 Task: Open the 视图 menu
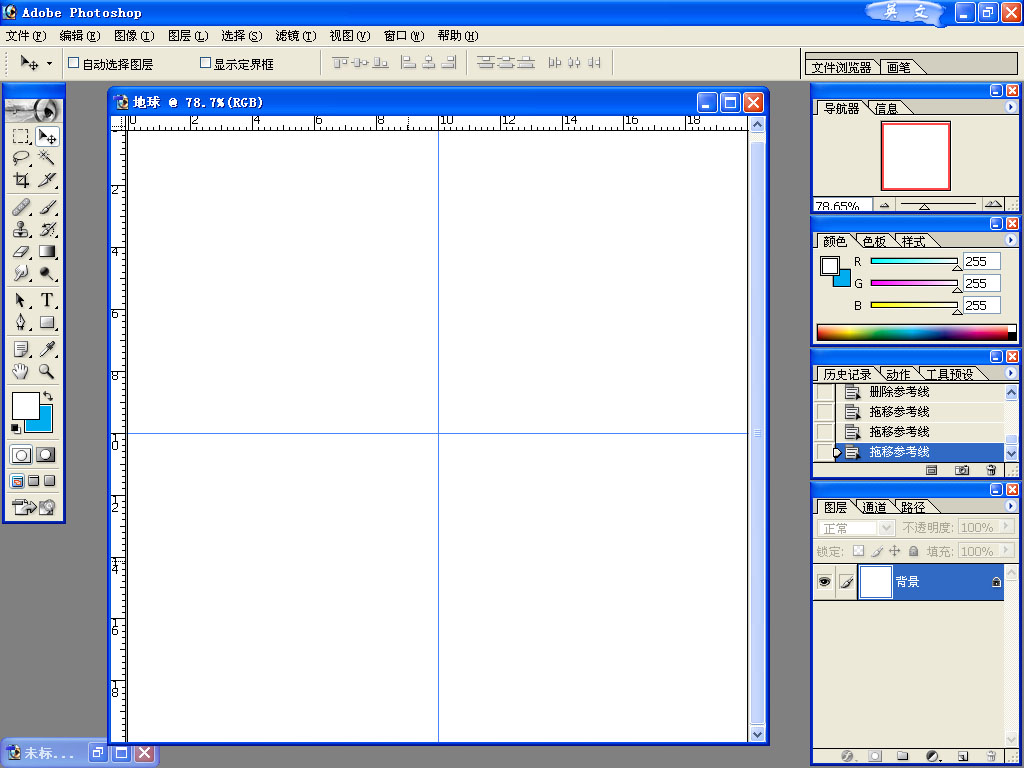click(350, 36)
